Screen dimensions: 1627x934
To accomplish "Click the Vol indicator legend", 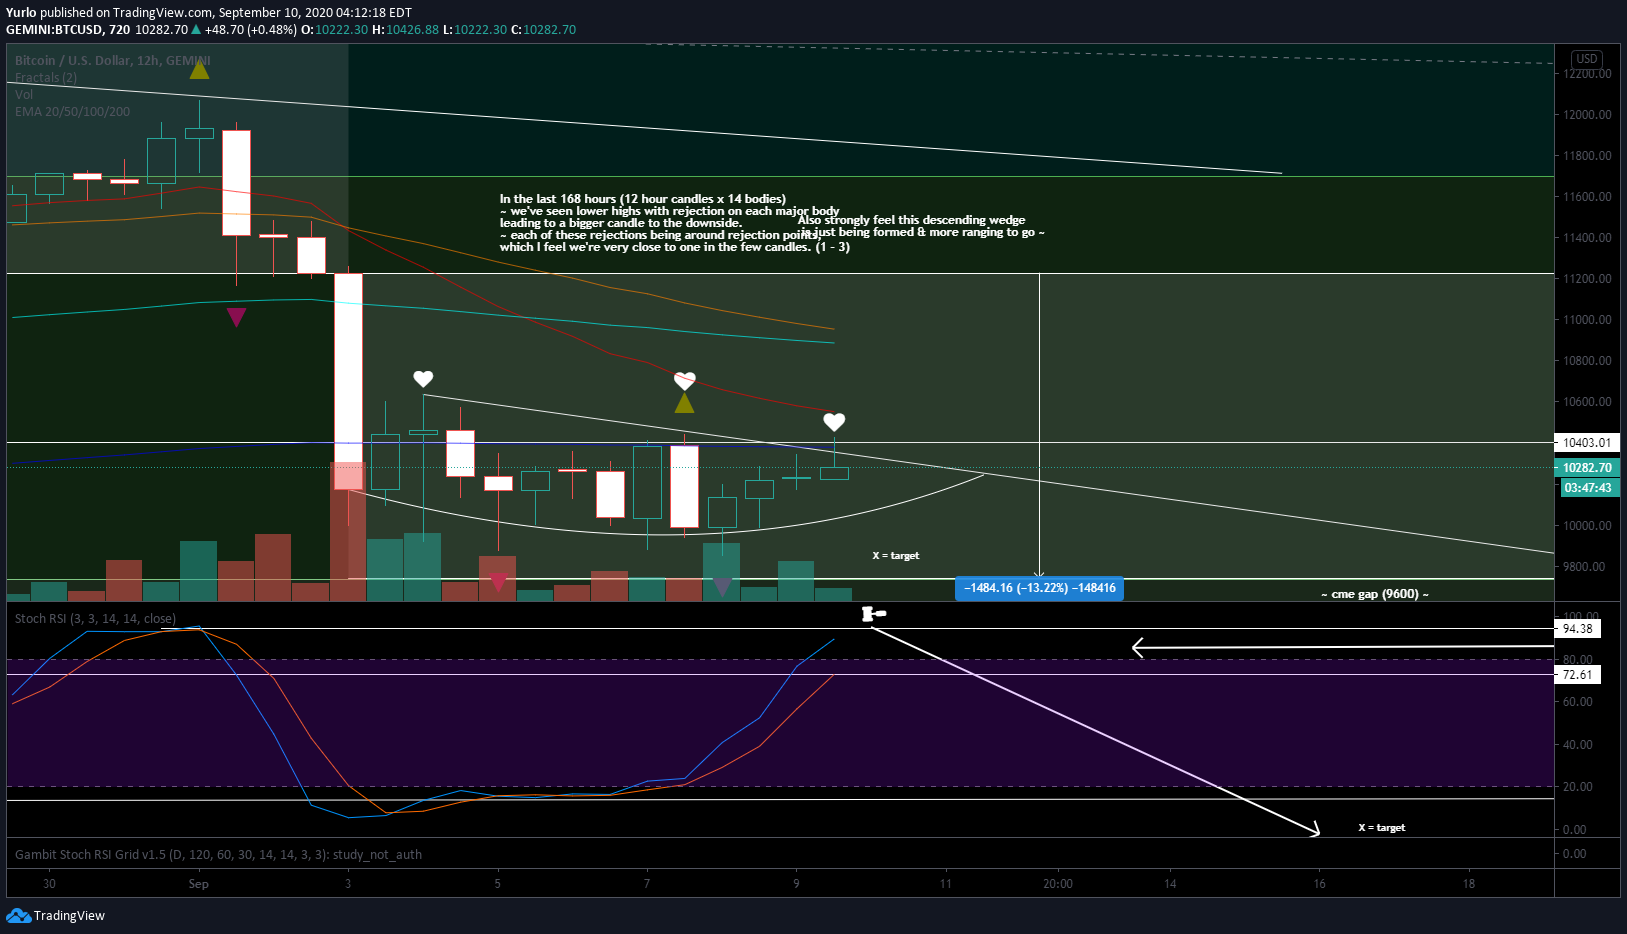I will pos(24,95).
